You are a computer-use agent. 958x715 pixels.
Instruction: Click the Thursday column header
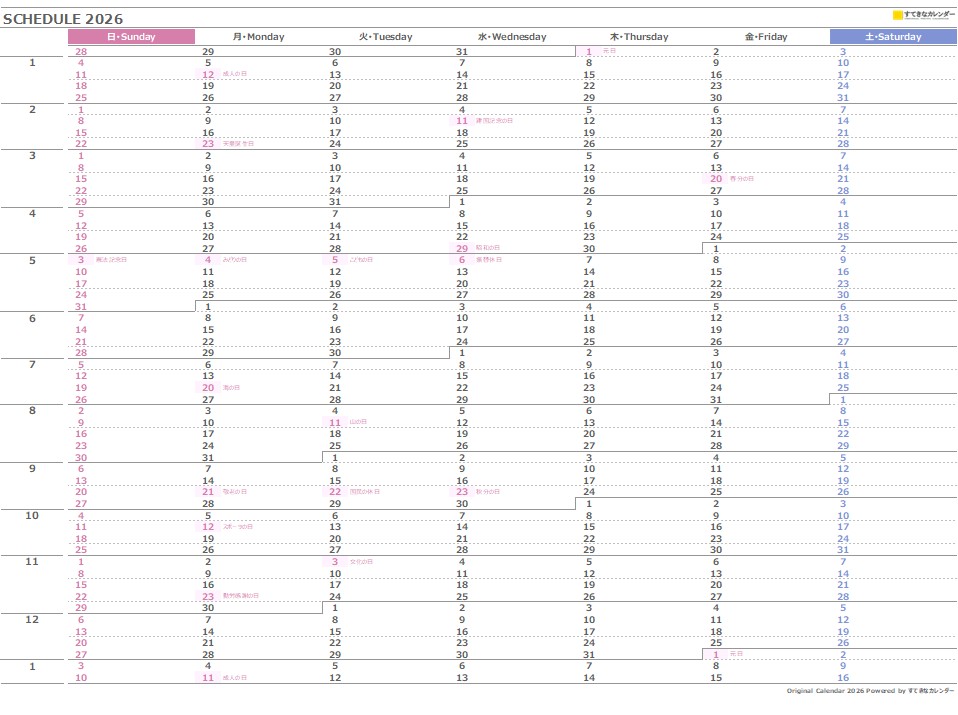pyautogui.click(x=639, y=37)
